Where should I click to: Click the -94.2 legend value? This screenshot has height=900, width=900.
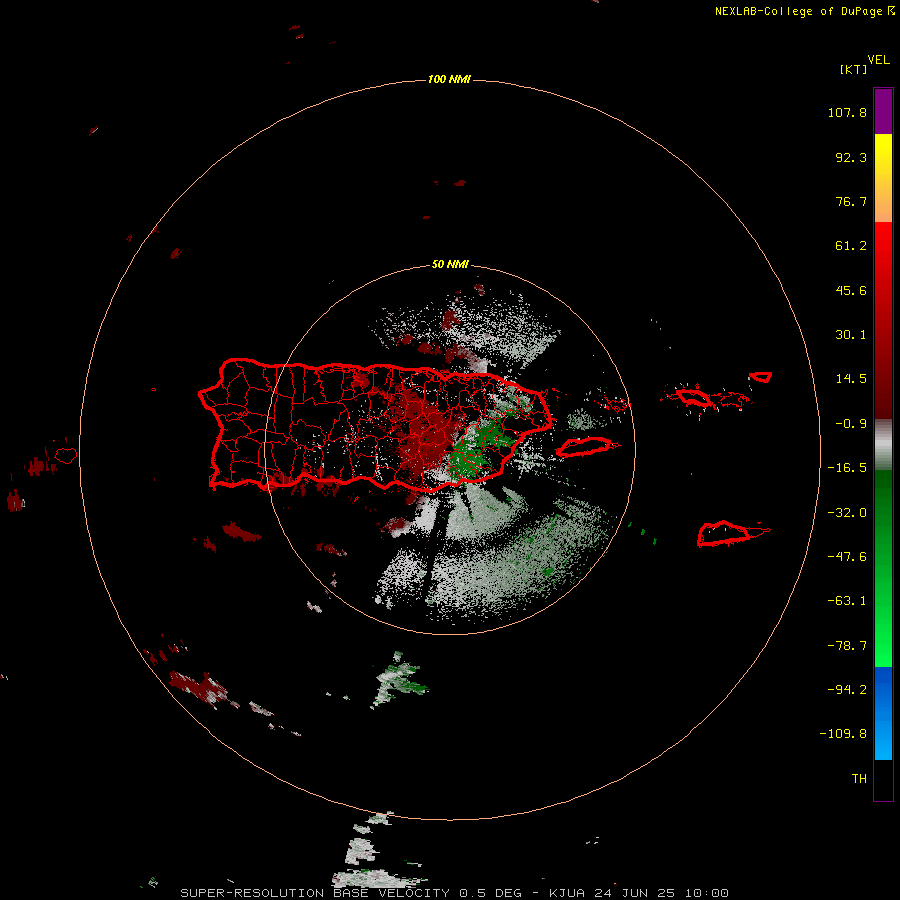(847, 690)
